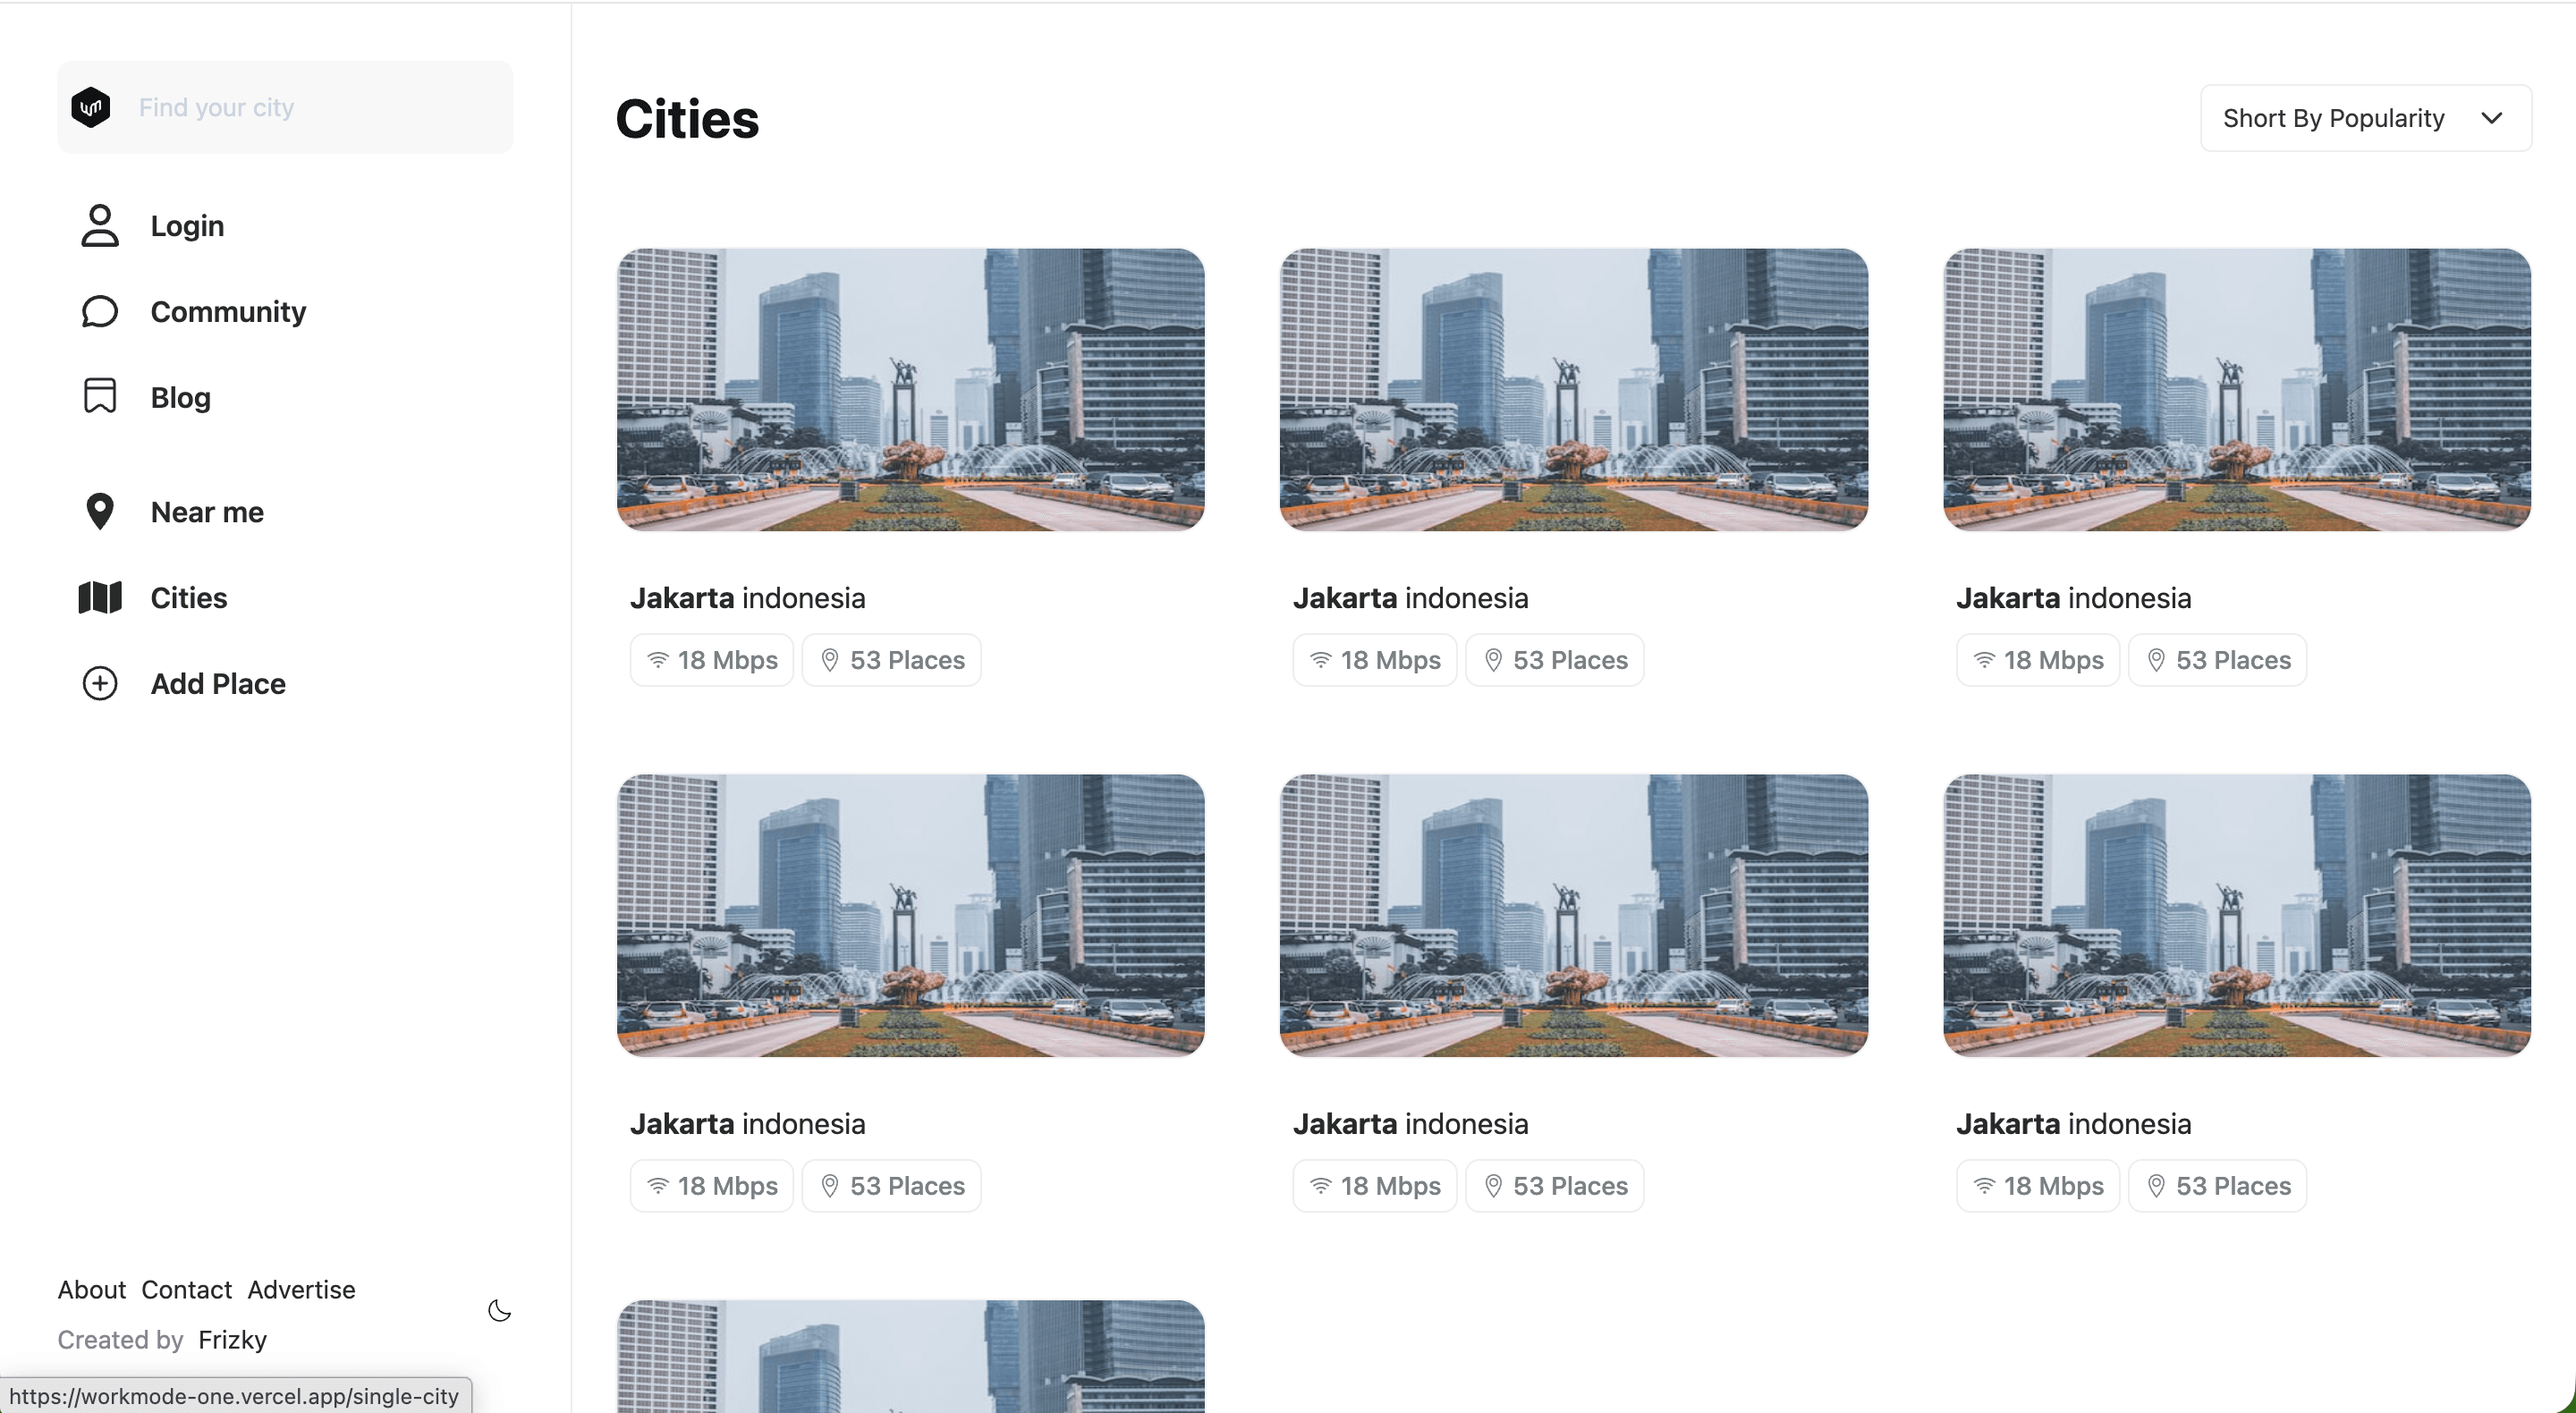Click the 53 Places badge, top-middle card

pos(1554,660)
